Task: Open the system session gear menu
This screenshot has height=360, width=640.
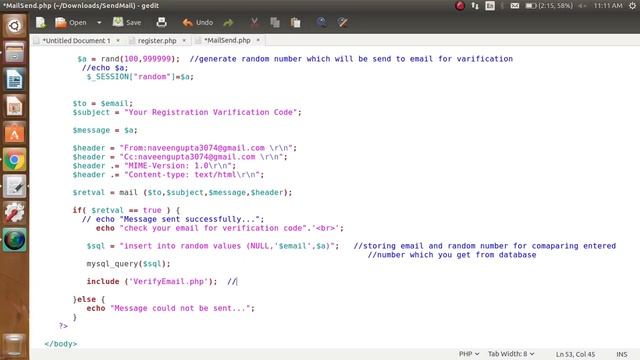Action: pyautogui.click(x=632, y=6)
